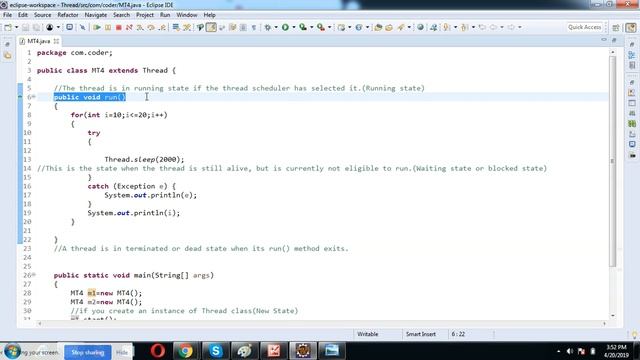Open the New file dropdown arrow
640x360 pixels.
click(x=17, y=27)
